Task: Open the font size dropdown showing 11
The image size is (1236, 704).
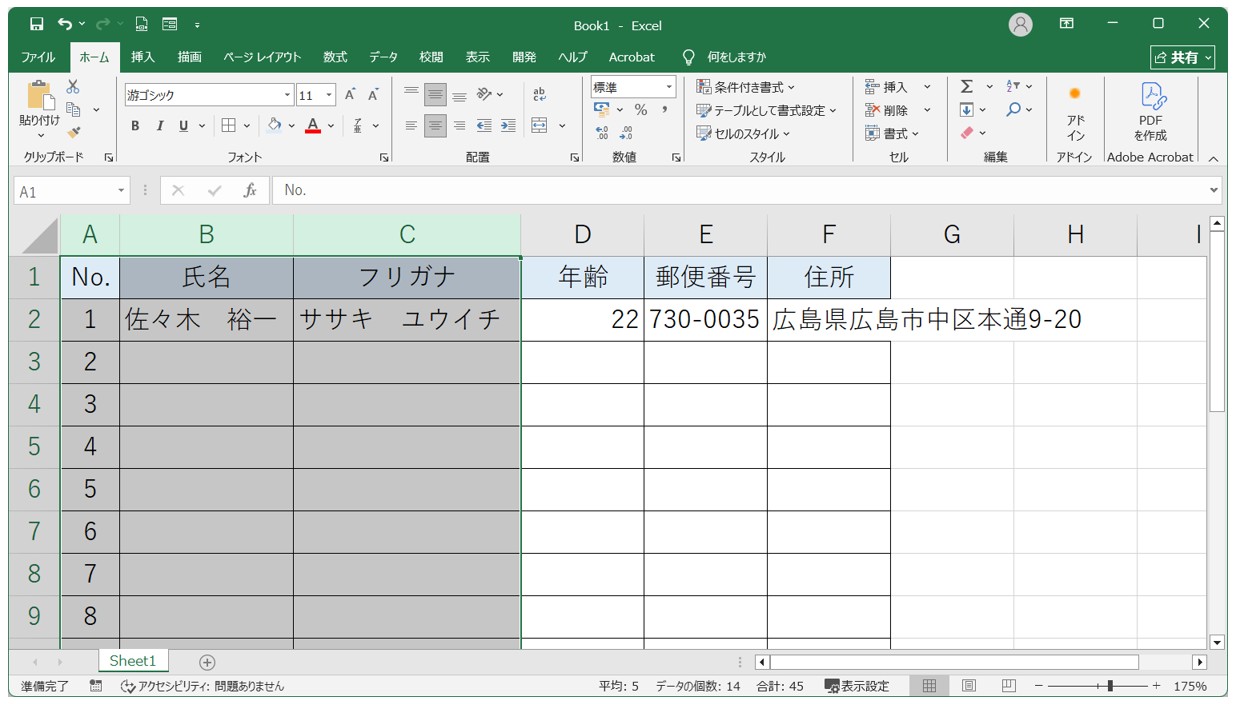Action: tap(330, 96)
